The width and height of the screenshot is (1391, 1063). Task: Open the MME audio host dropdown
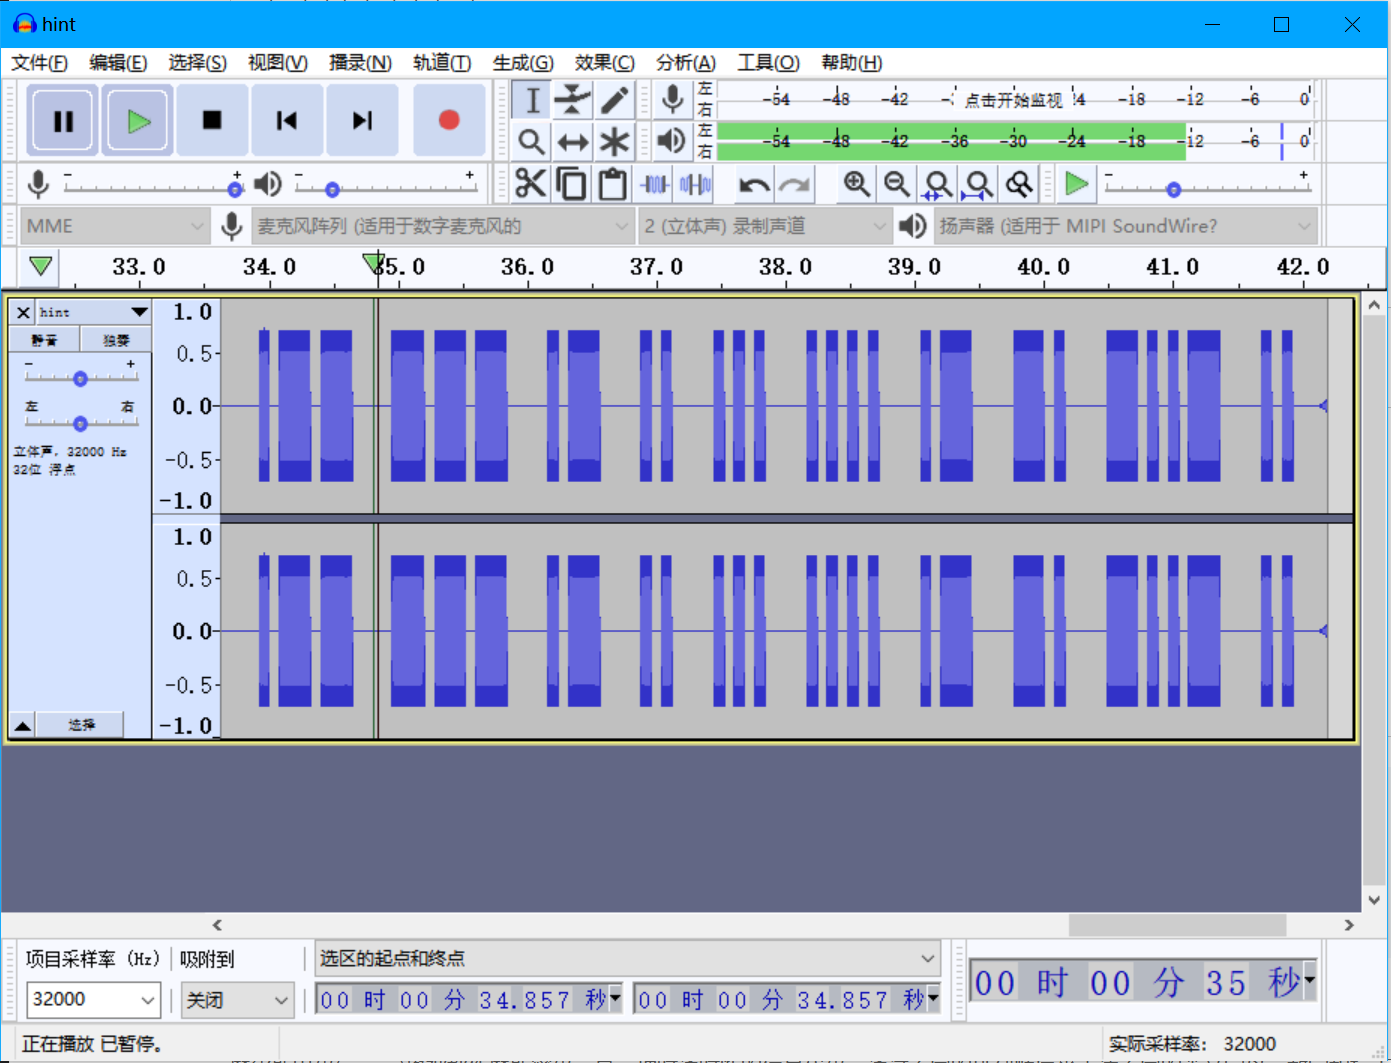click(x=114, y=226)
